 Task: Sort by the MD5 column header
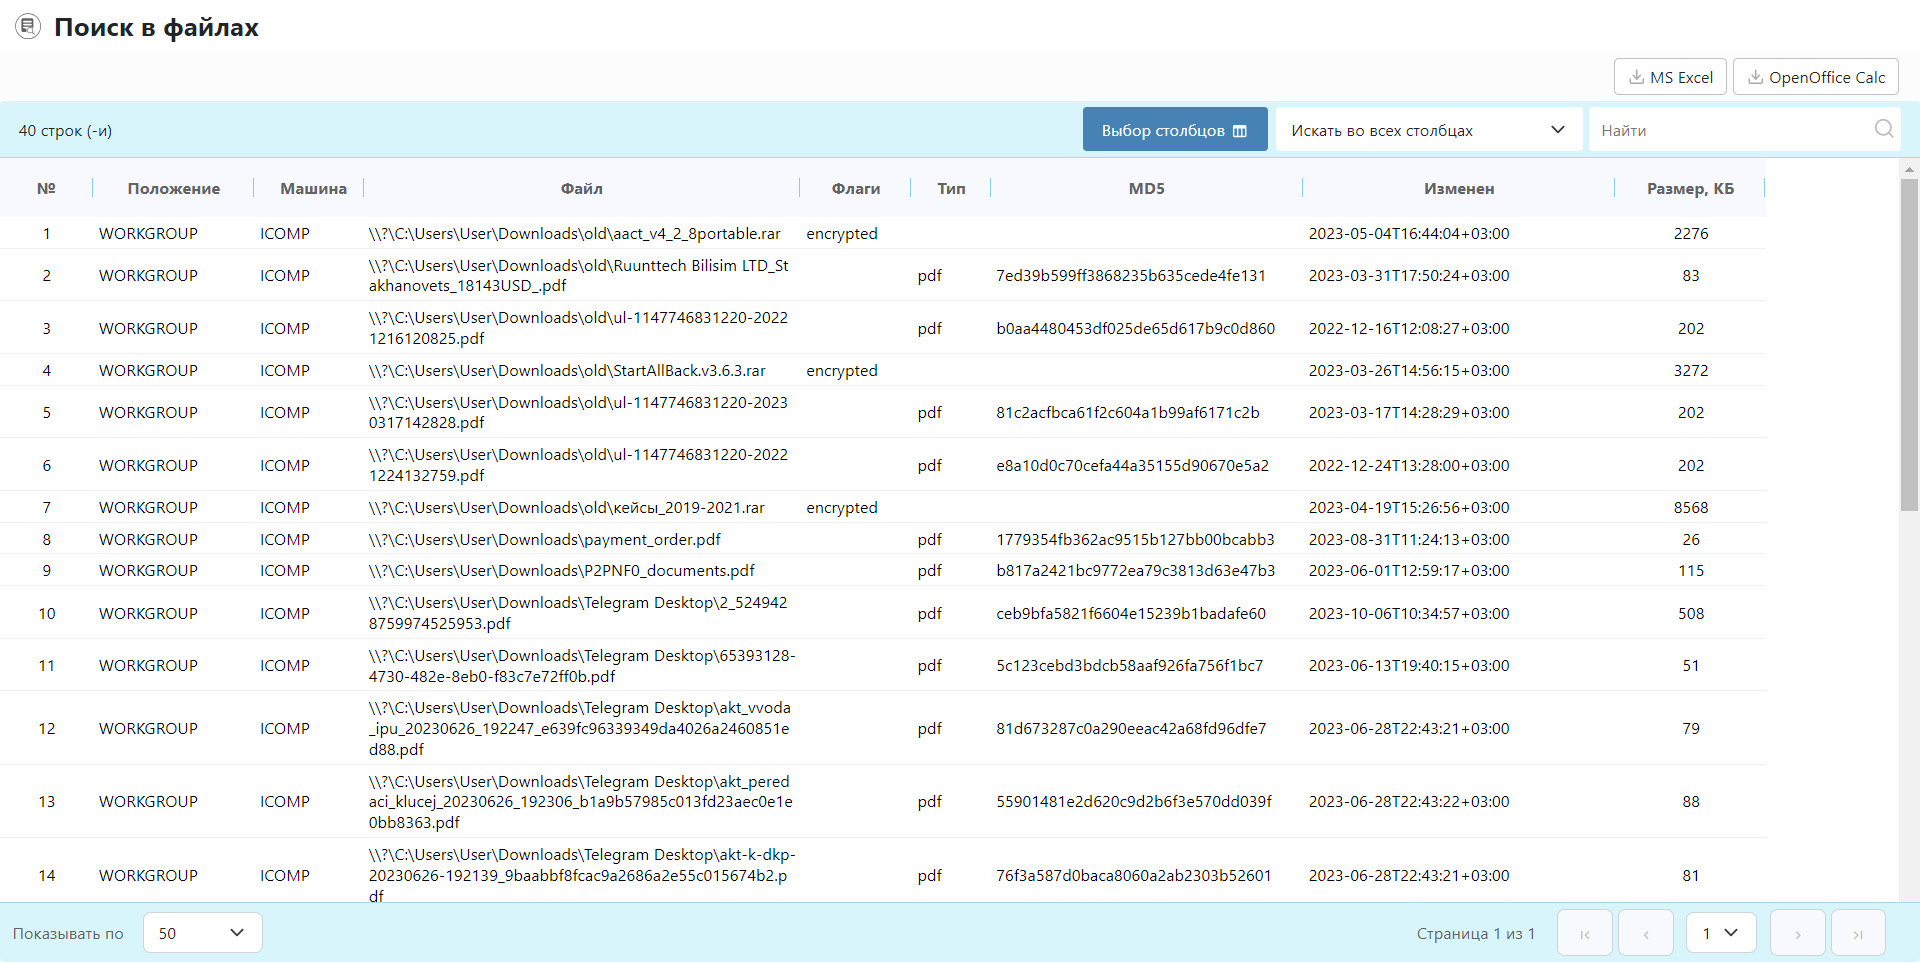coord(1146,188)
